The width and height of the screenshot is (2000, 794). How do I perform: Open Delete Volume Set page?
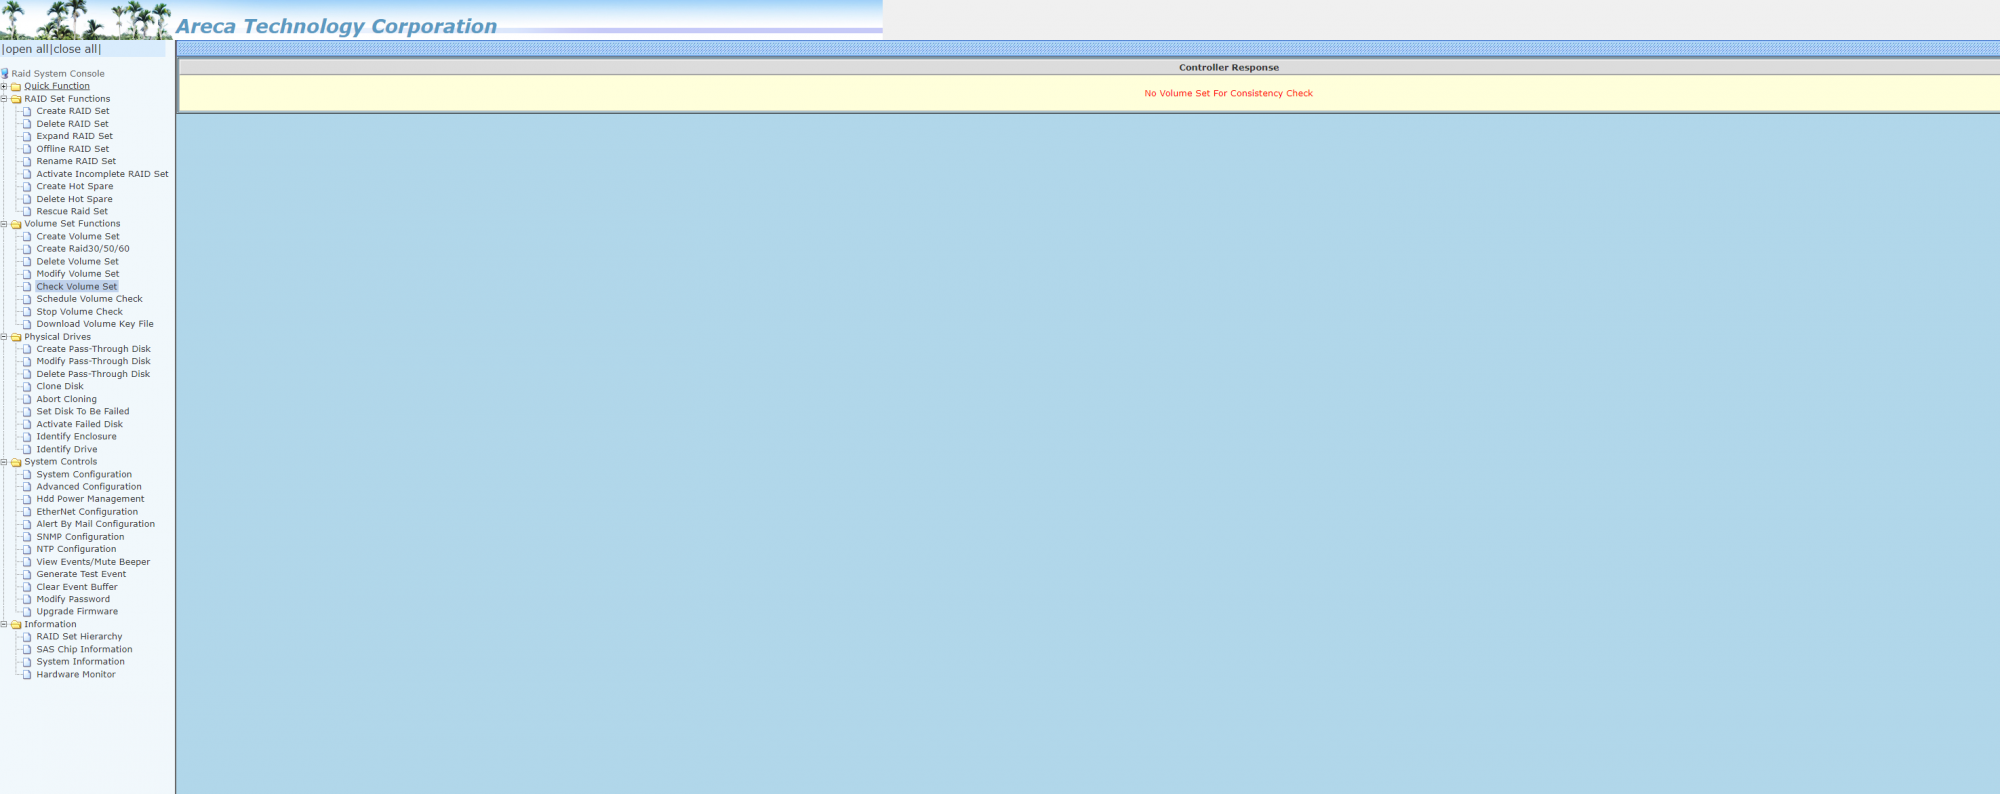pyautogui.click(x=78, y=262)
